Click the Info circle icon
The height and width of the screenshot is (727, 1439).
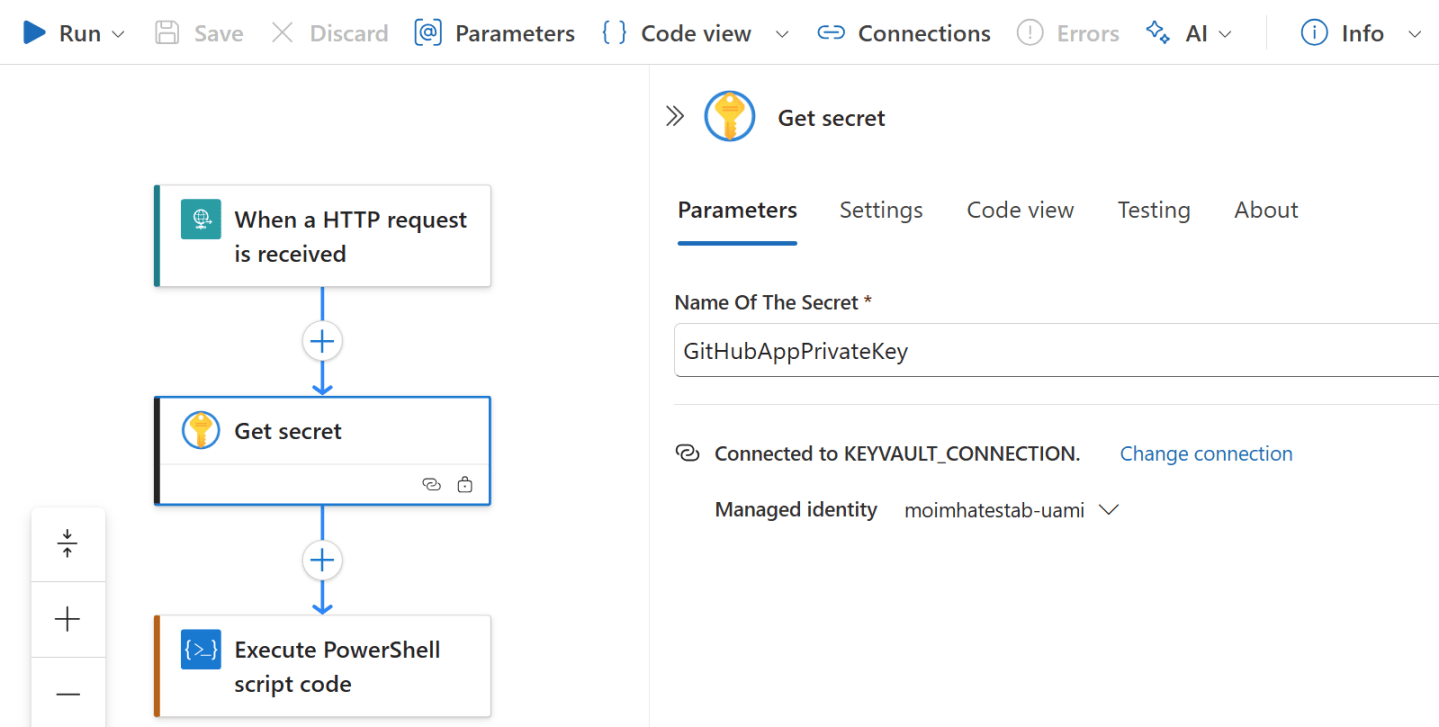click(1314, 33)
